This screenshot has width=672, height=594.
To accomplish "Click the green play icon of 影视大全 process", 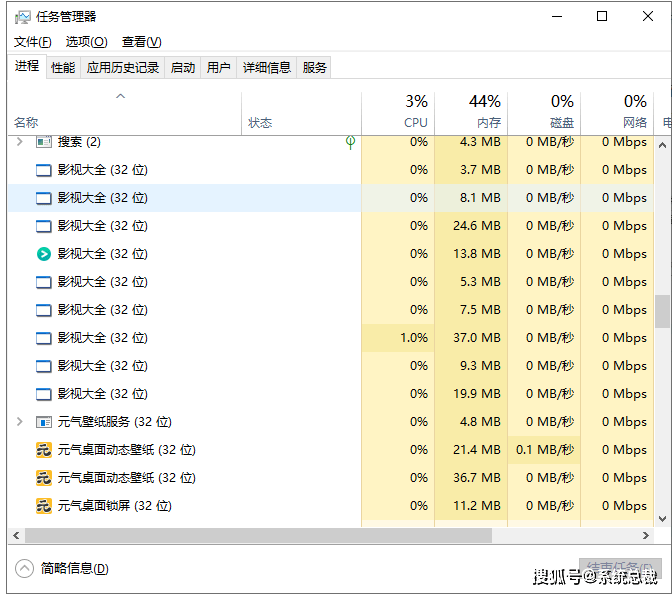I will [43, 254].
